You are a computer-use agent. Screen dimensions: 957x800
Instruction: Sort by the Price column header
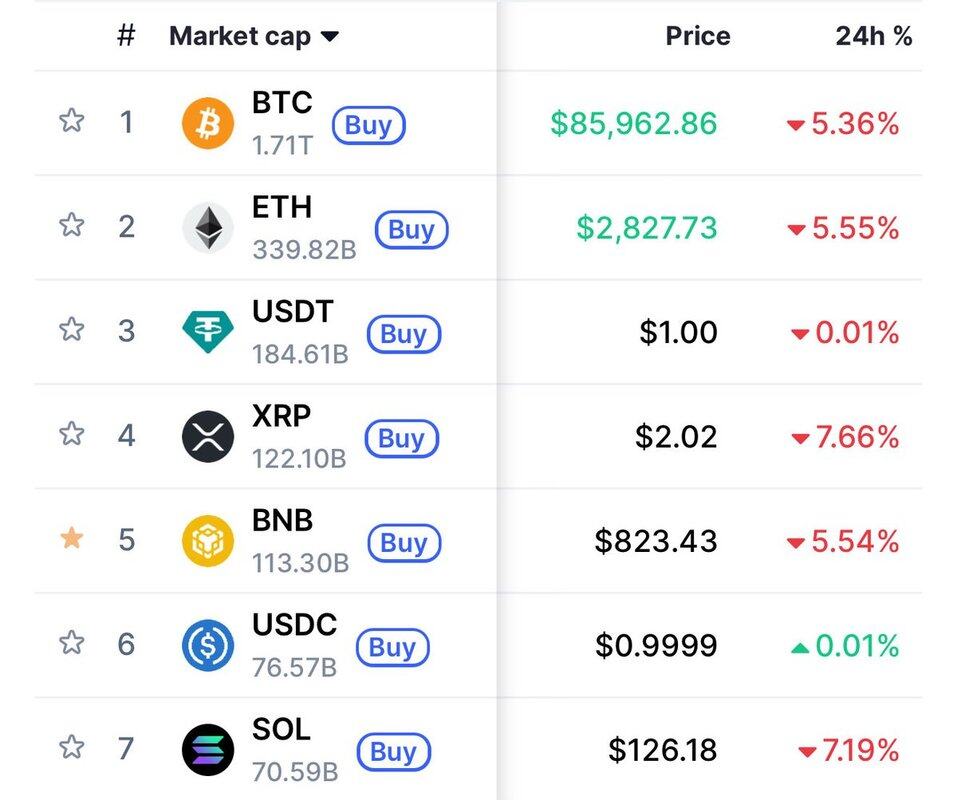click(697, 37)
